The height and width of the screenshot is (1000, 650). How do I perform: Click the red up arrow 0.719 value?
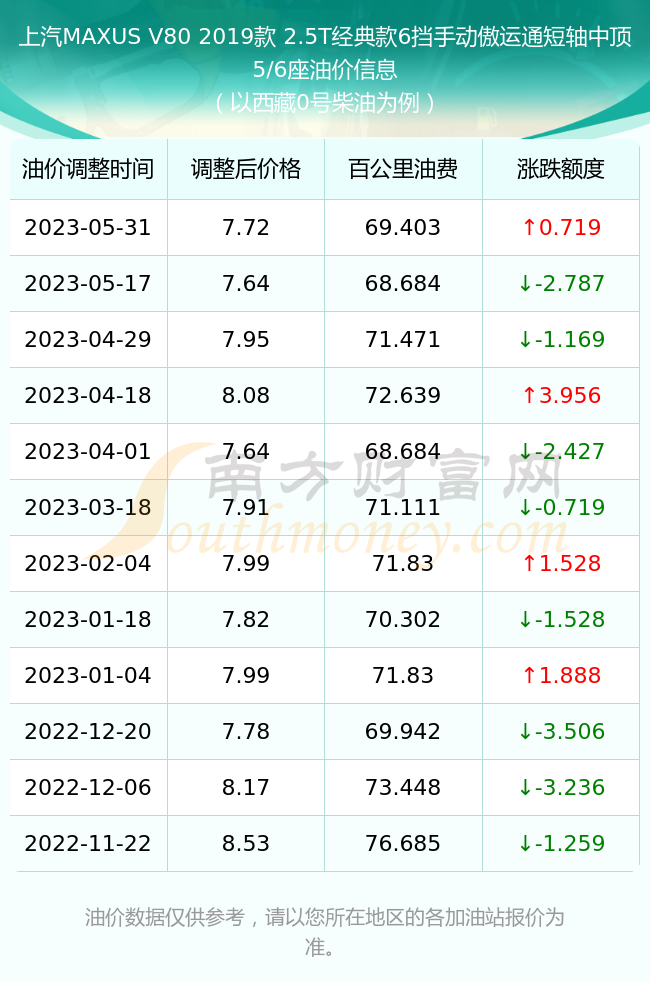[x=561, y=228]
